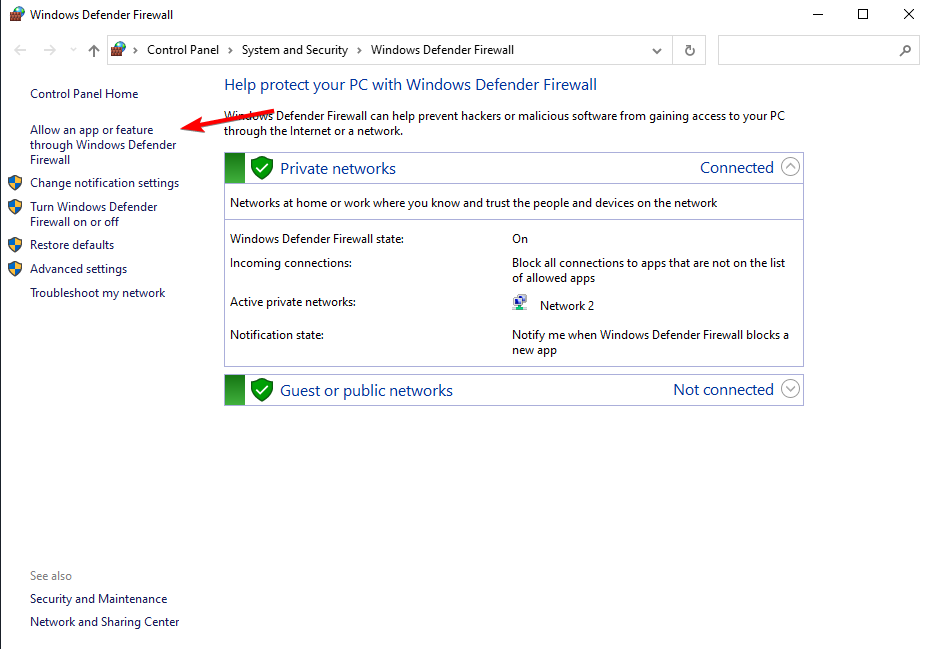
Task: Open Allow an app or feature through Firewall
Action: 103,145
